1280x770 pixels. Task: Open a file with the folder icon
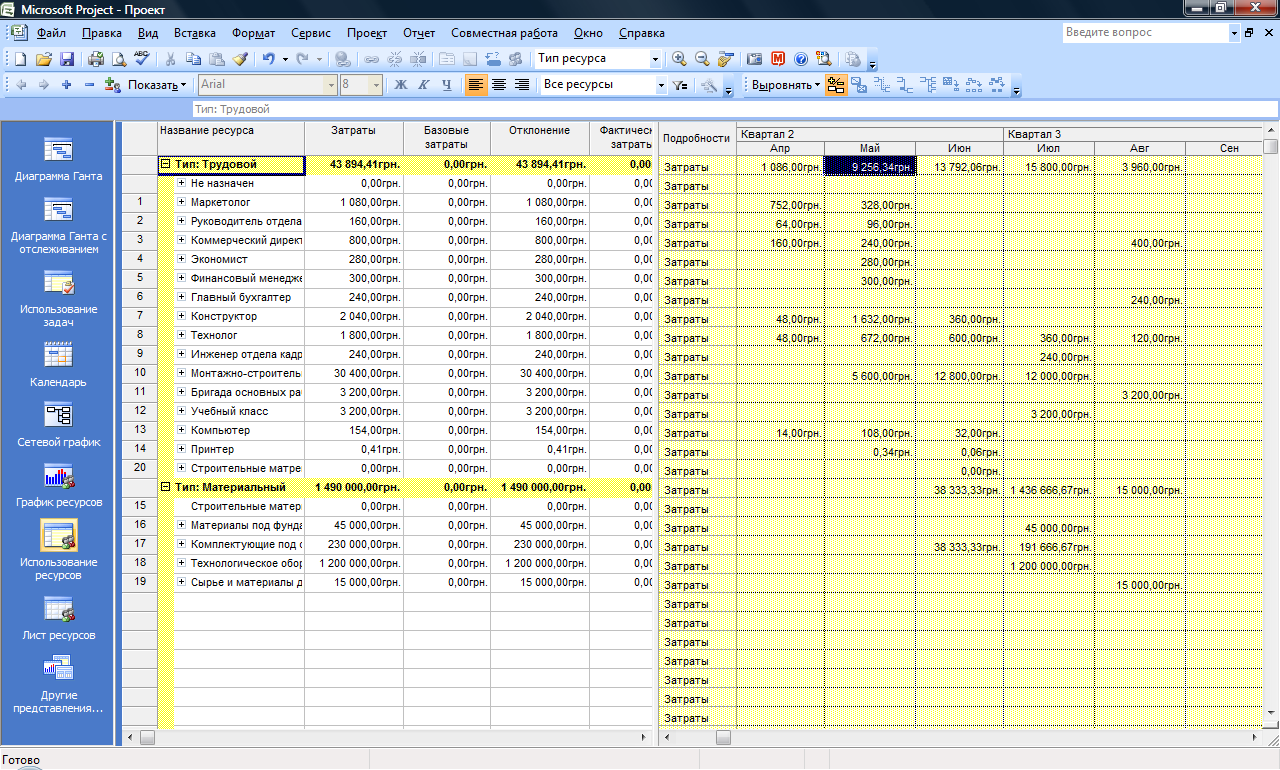tap(43, 59)
